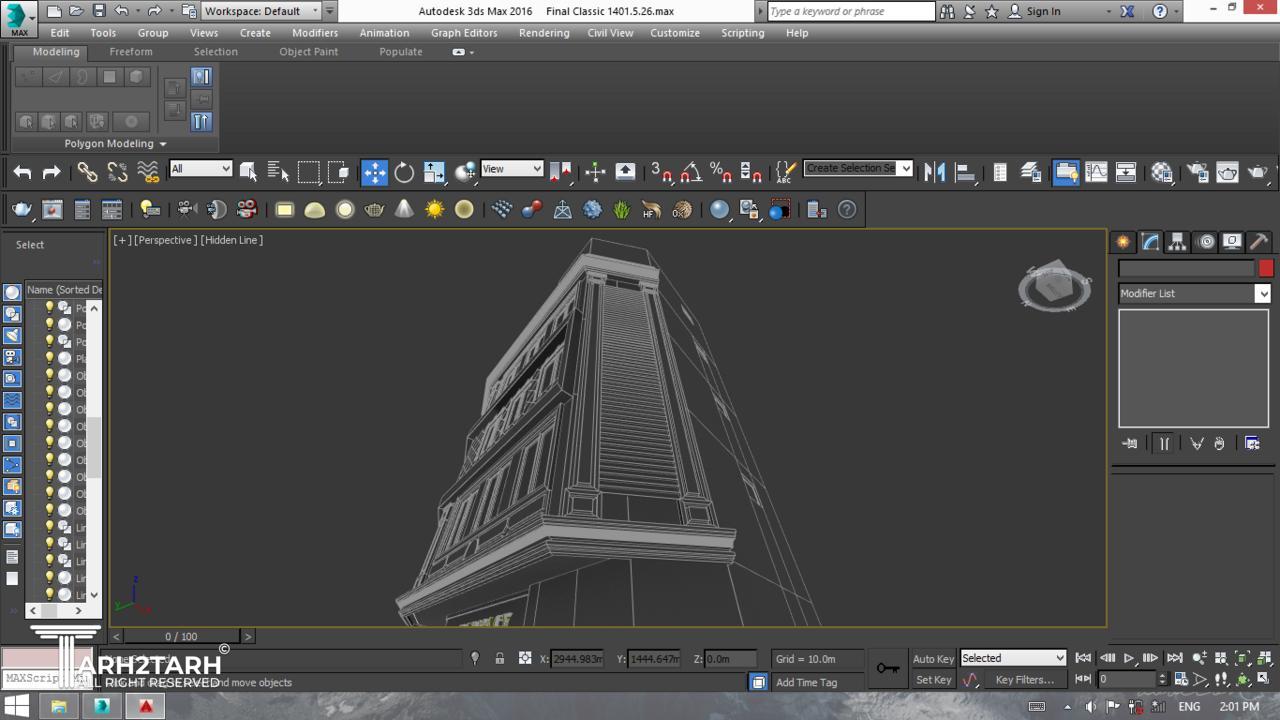Switch to the Freeform ribbon tab

tap(131, 51)
